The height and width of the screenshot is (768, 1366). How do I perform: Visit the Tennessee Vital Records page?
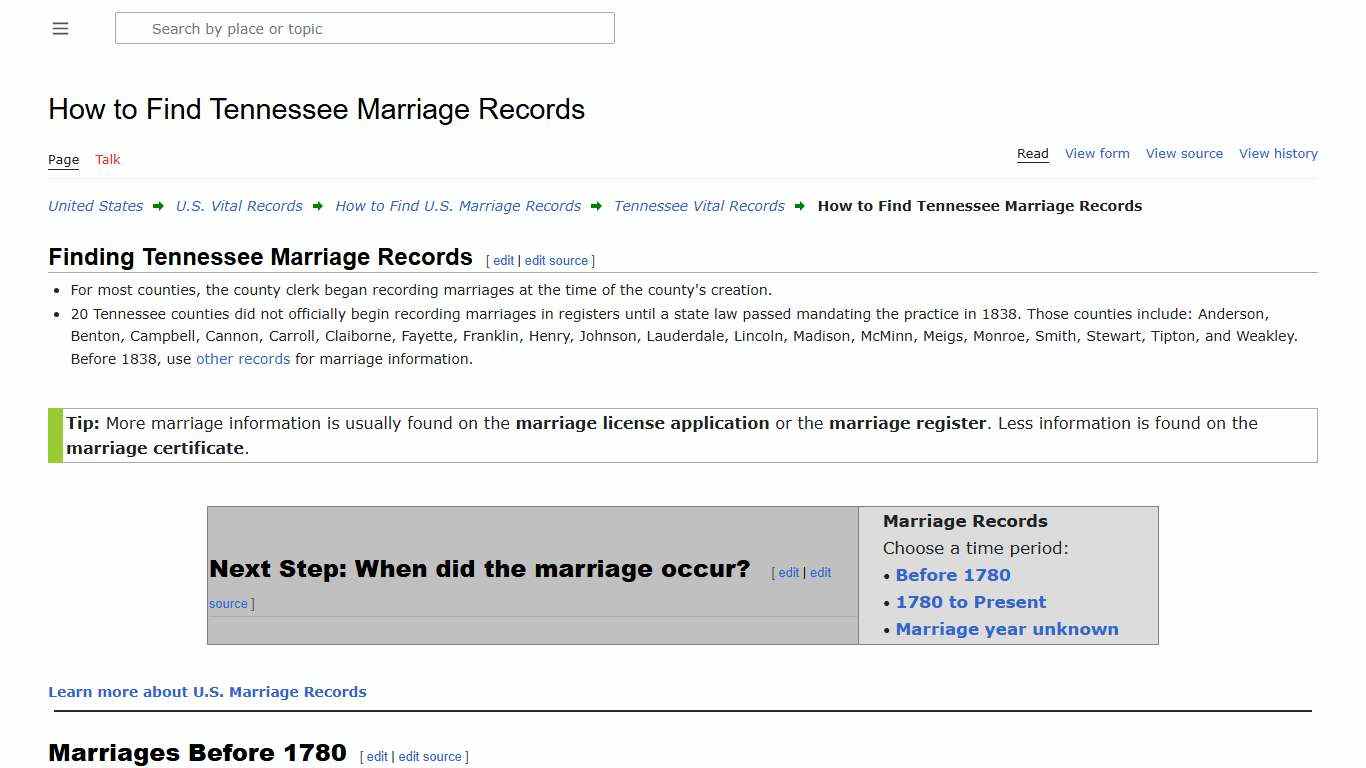698,206
